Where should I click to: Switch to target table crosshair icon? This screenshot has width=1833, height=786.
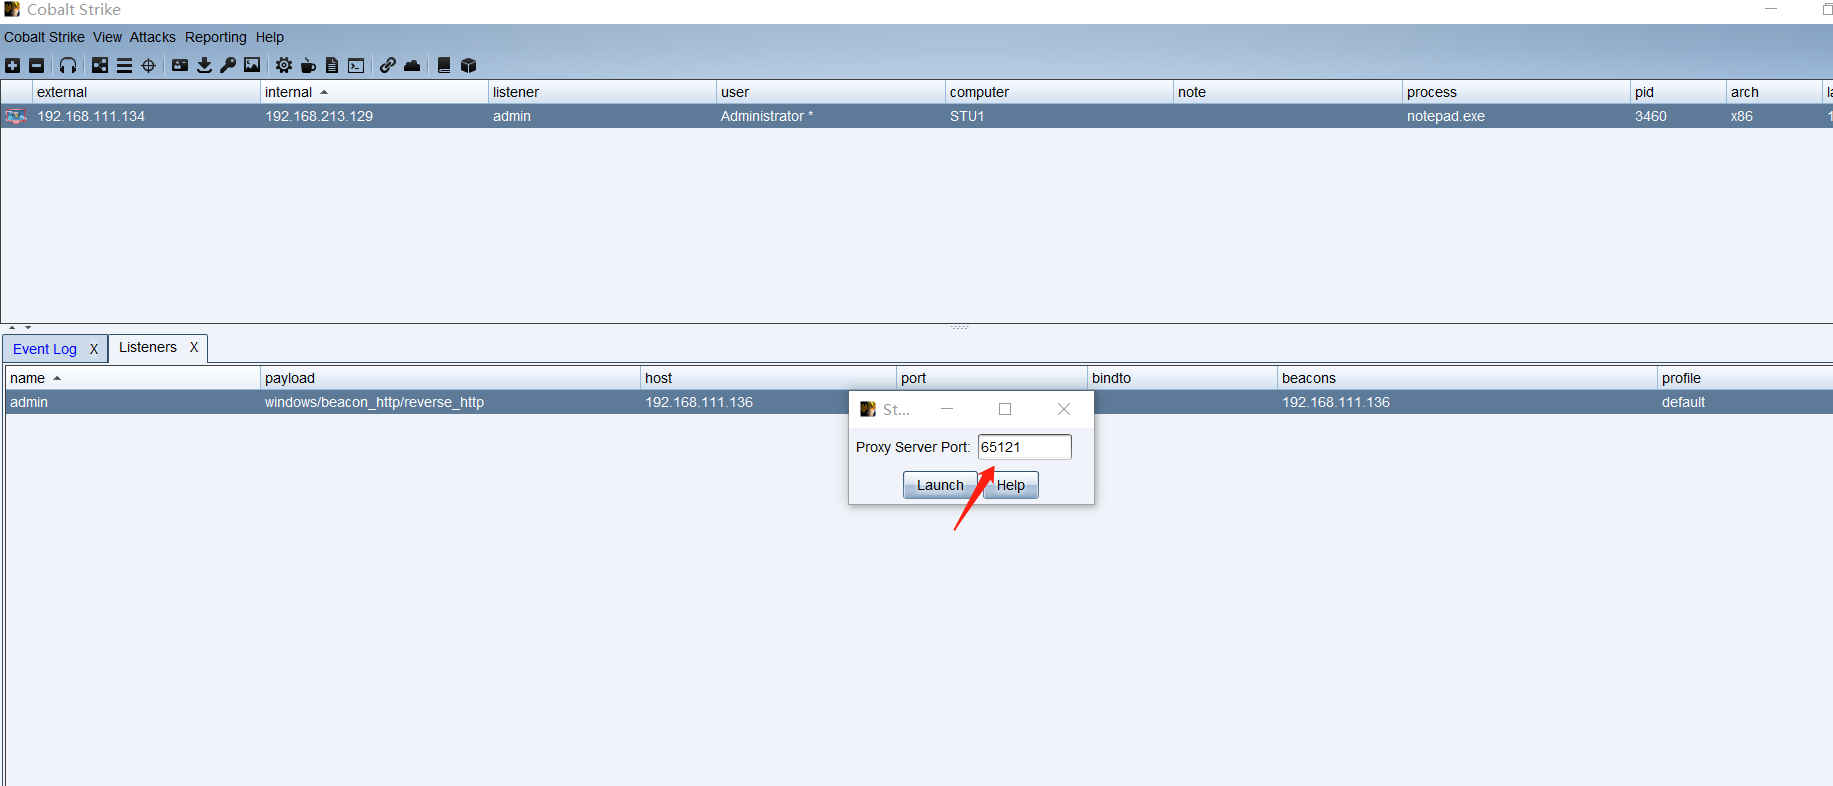pyautogui.click(x=148, y=66)
